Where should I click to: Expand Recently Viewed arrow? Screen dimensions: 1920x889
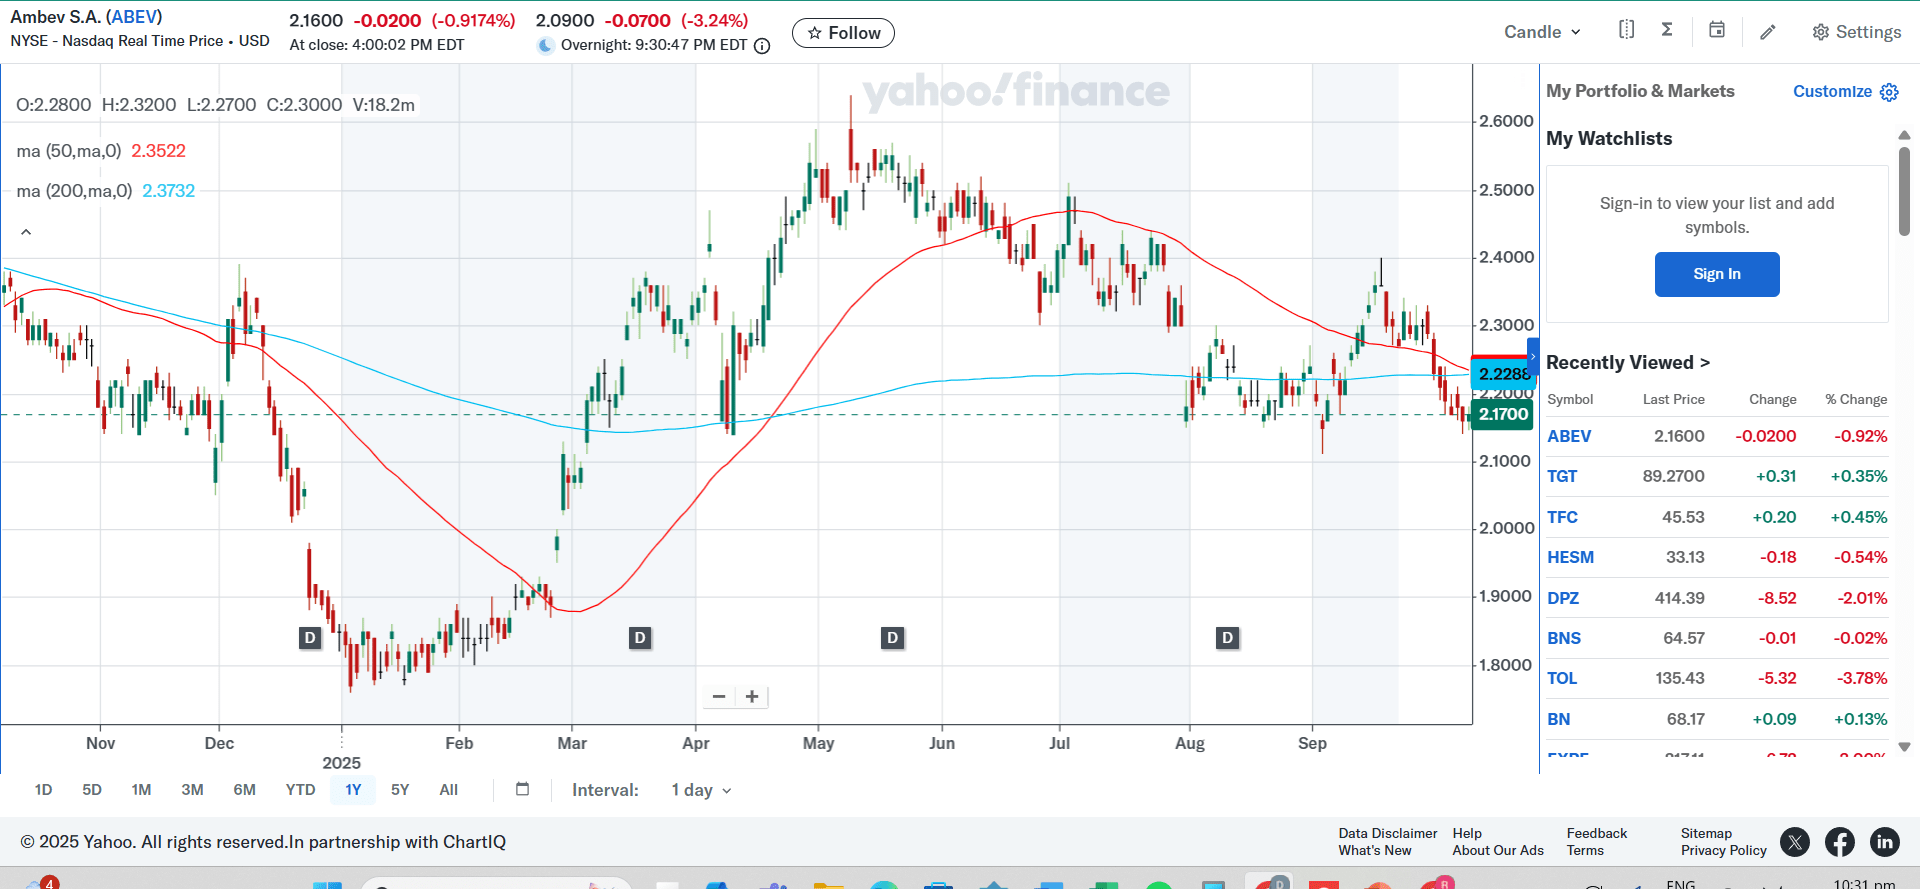[1705, 363]
